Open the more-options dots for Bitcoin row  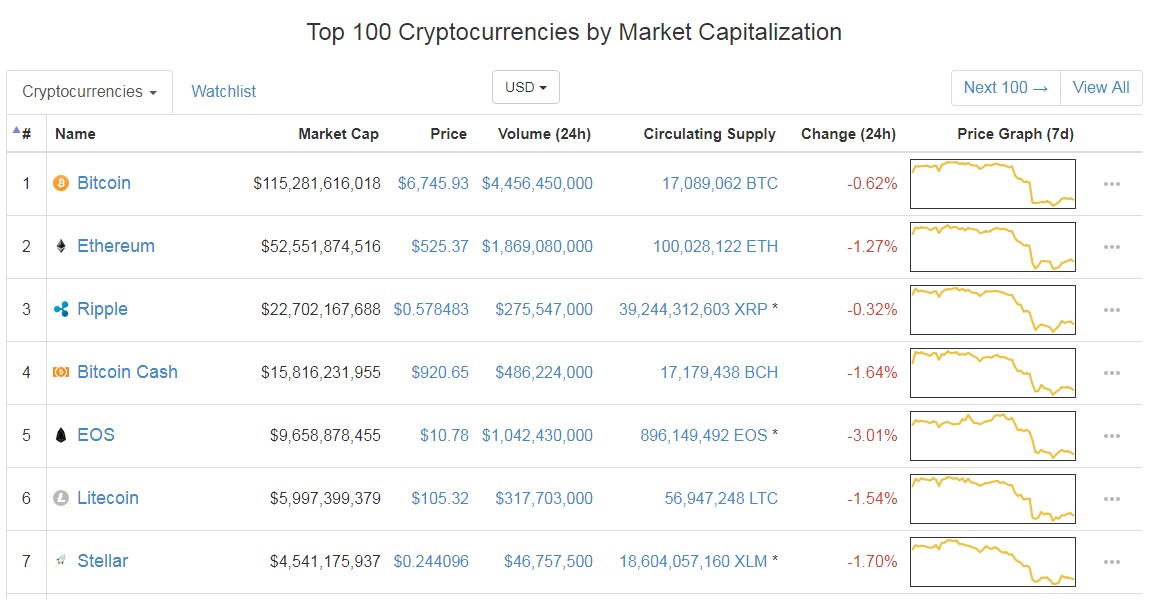click(1112, 184)
